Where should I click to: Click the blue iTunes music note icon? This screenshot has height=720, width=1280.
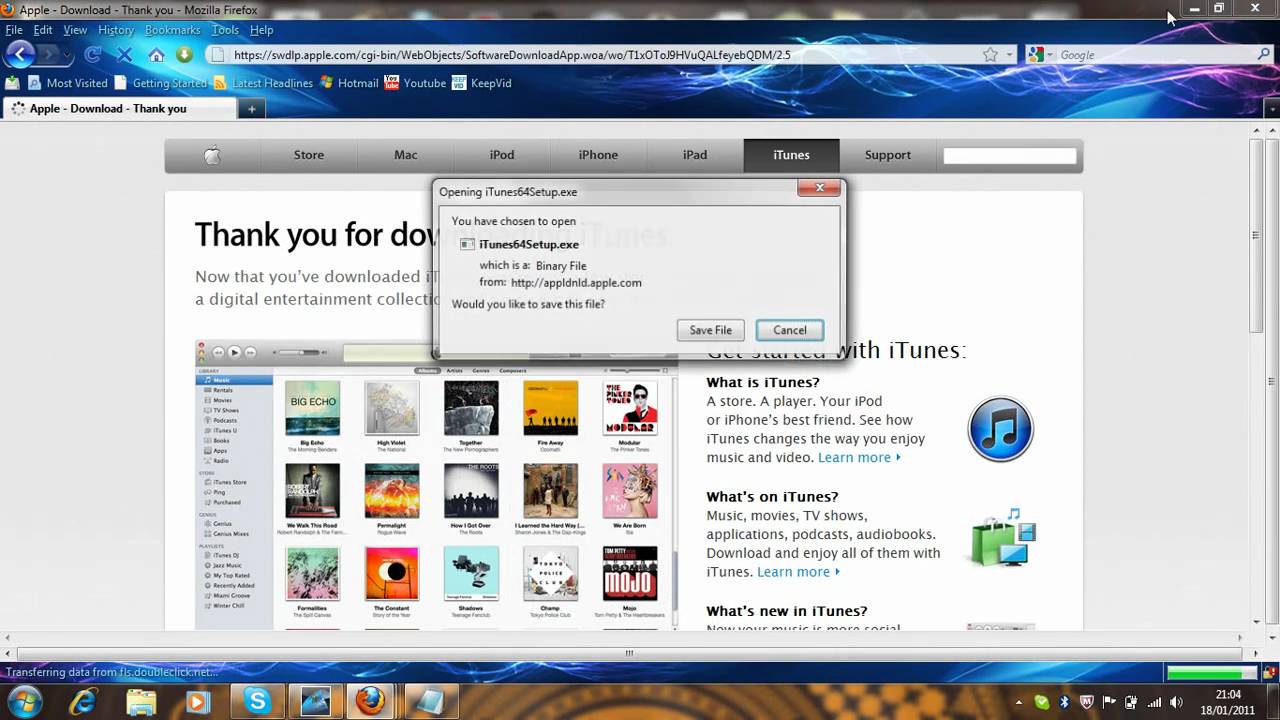[x=1000, y=429]
